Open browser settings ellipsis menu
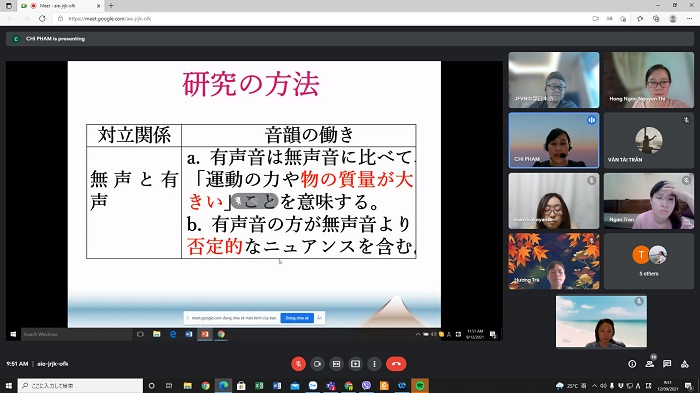The width and height of the screenshot is (700, 393). pos(689,19)
